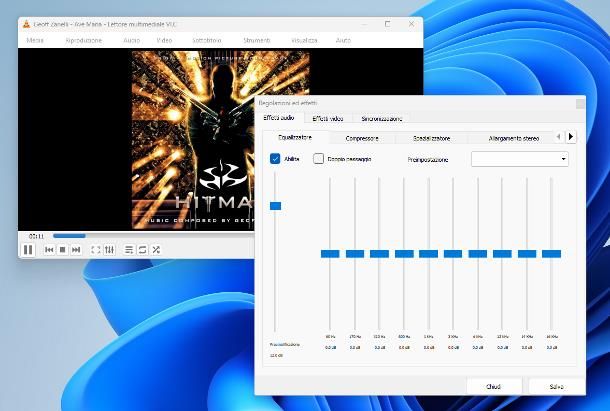Image resolution: width=610 pixels, height=411 pixels.
Task: Click the 3 KHz band slider handle
Action: tap(453, 254)
